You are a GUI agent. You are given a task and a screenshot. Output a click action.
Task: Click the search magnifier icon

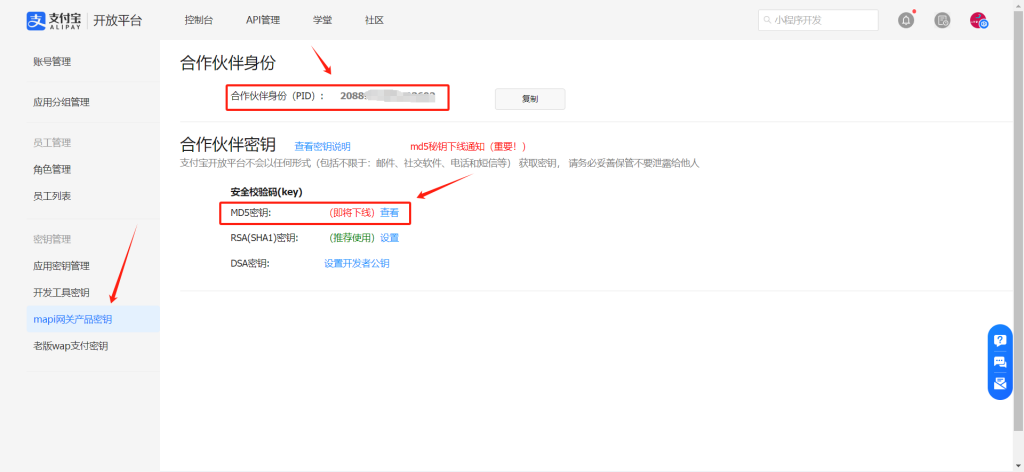[767, 20]
